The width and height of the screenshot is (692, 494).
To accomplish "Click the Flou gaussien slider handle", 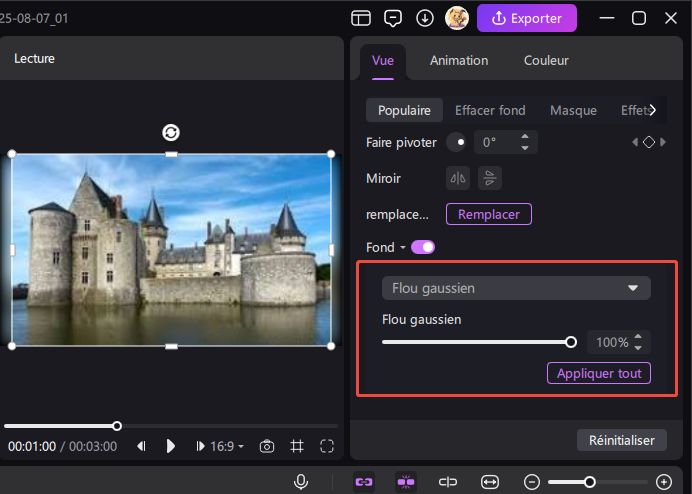I will pos(571,342).
